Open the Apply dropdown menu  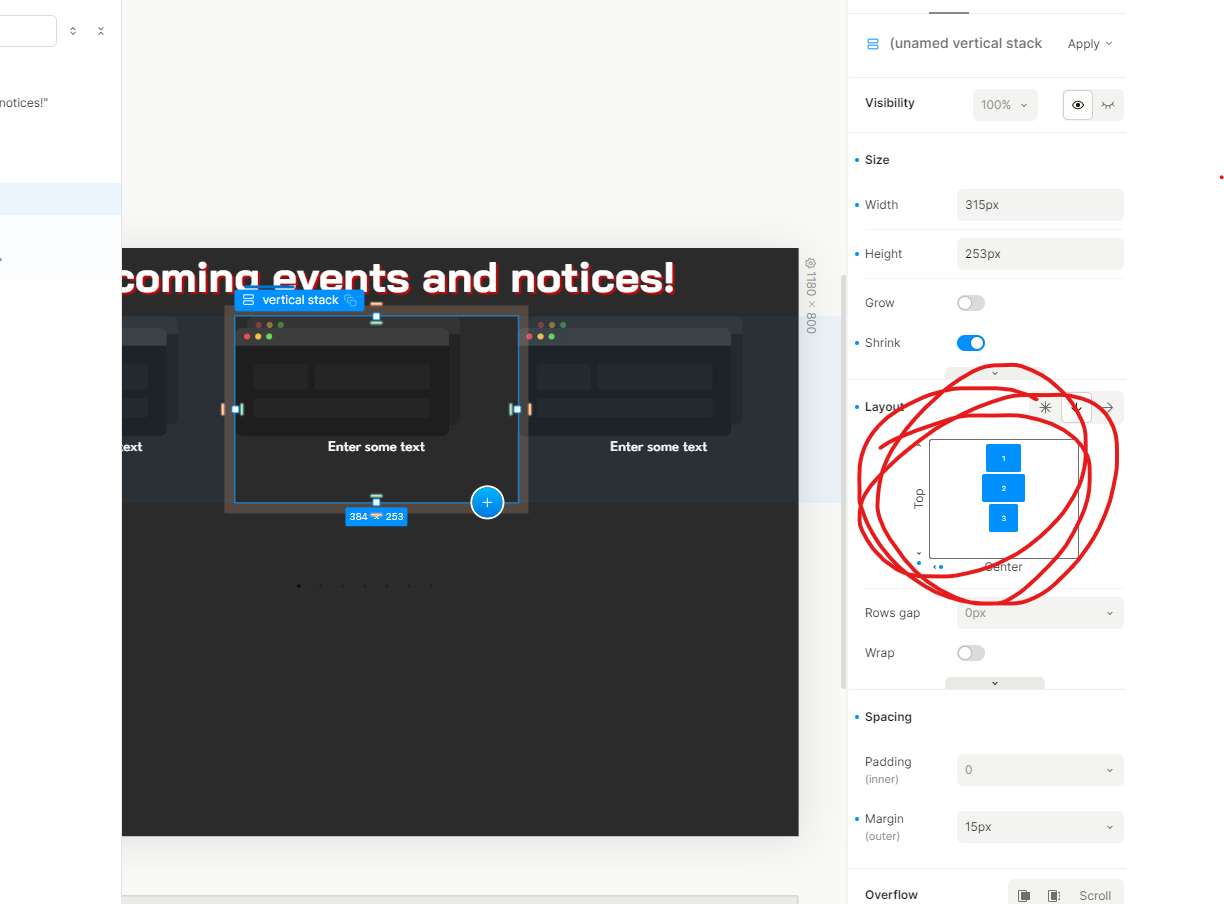pos(1089,44)
